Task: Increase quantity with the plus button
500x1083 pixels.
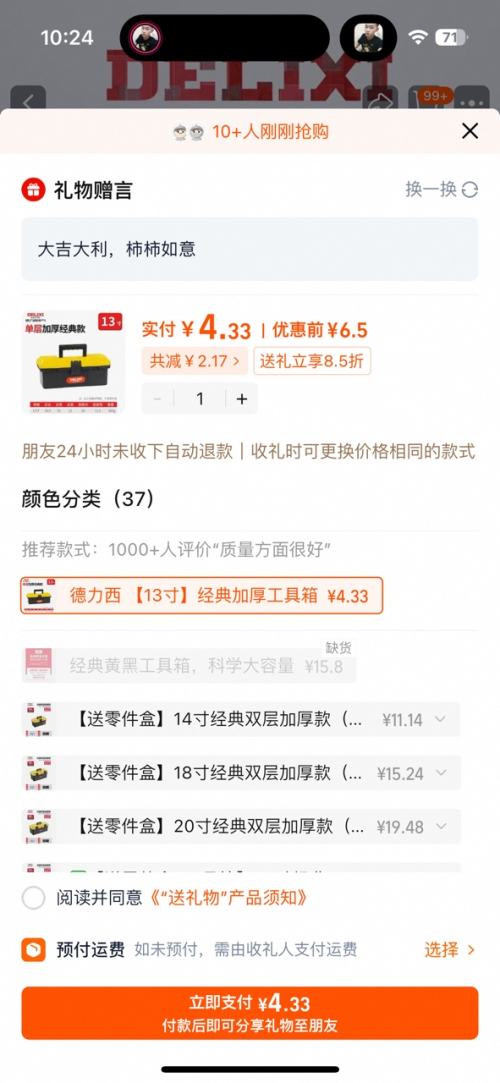Action: tap(242, 399)
